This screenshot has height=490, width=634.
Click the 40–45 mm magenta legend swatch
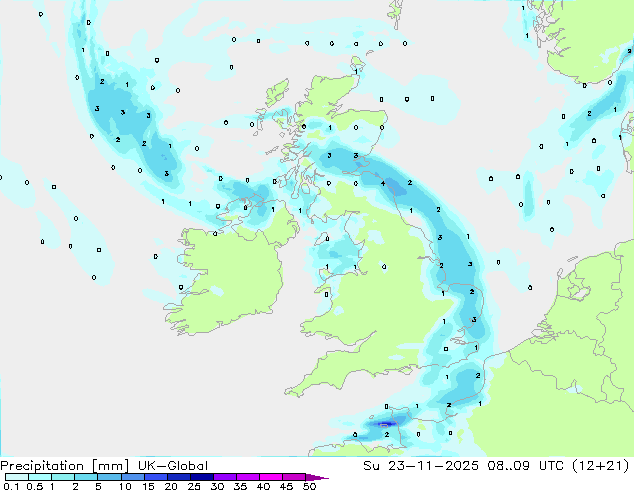(271, 477)
